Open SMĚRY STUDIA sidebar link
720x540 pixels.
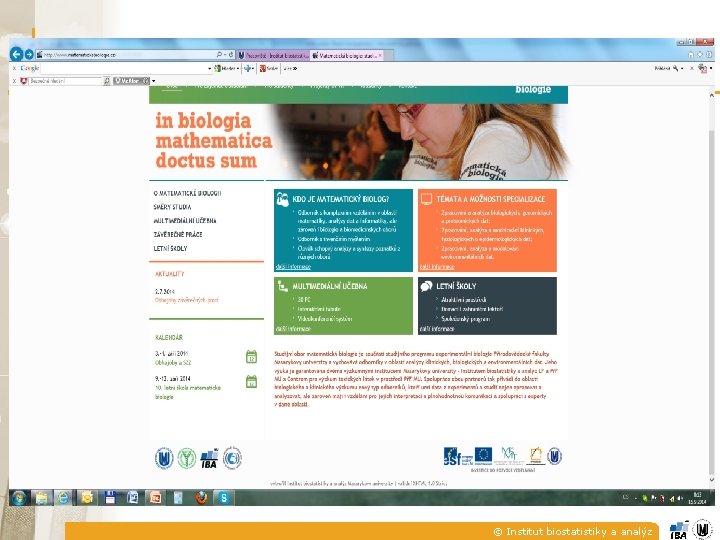(172, 207)
